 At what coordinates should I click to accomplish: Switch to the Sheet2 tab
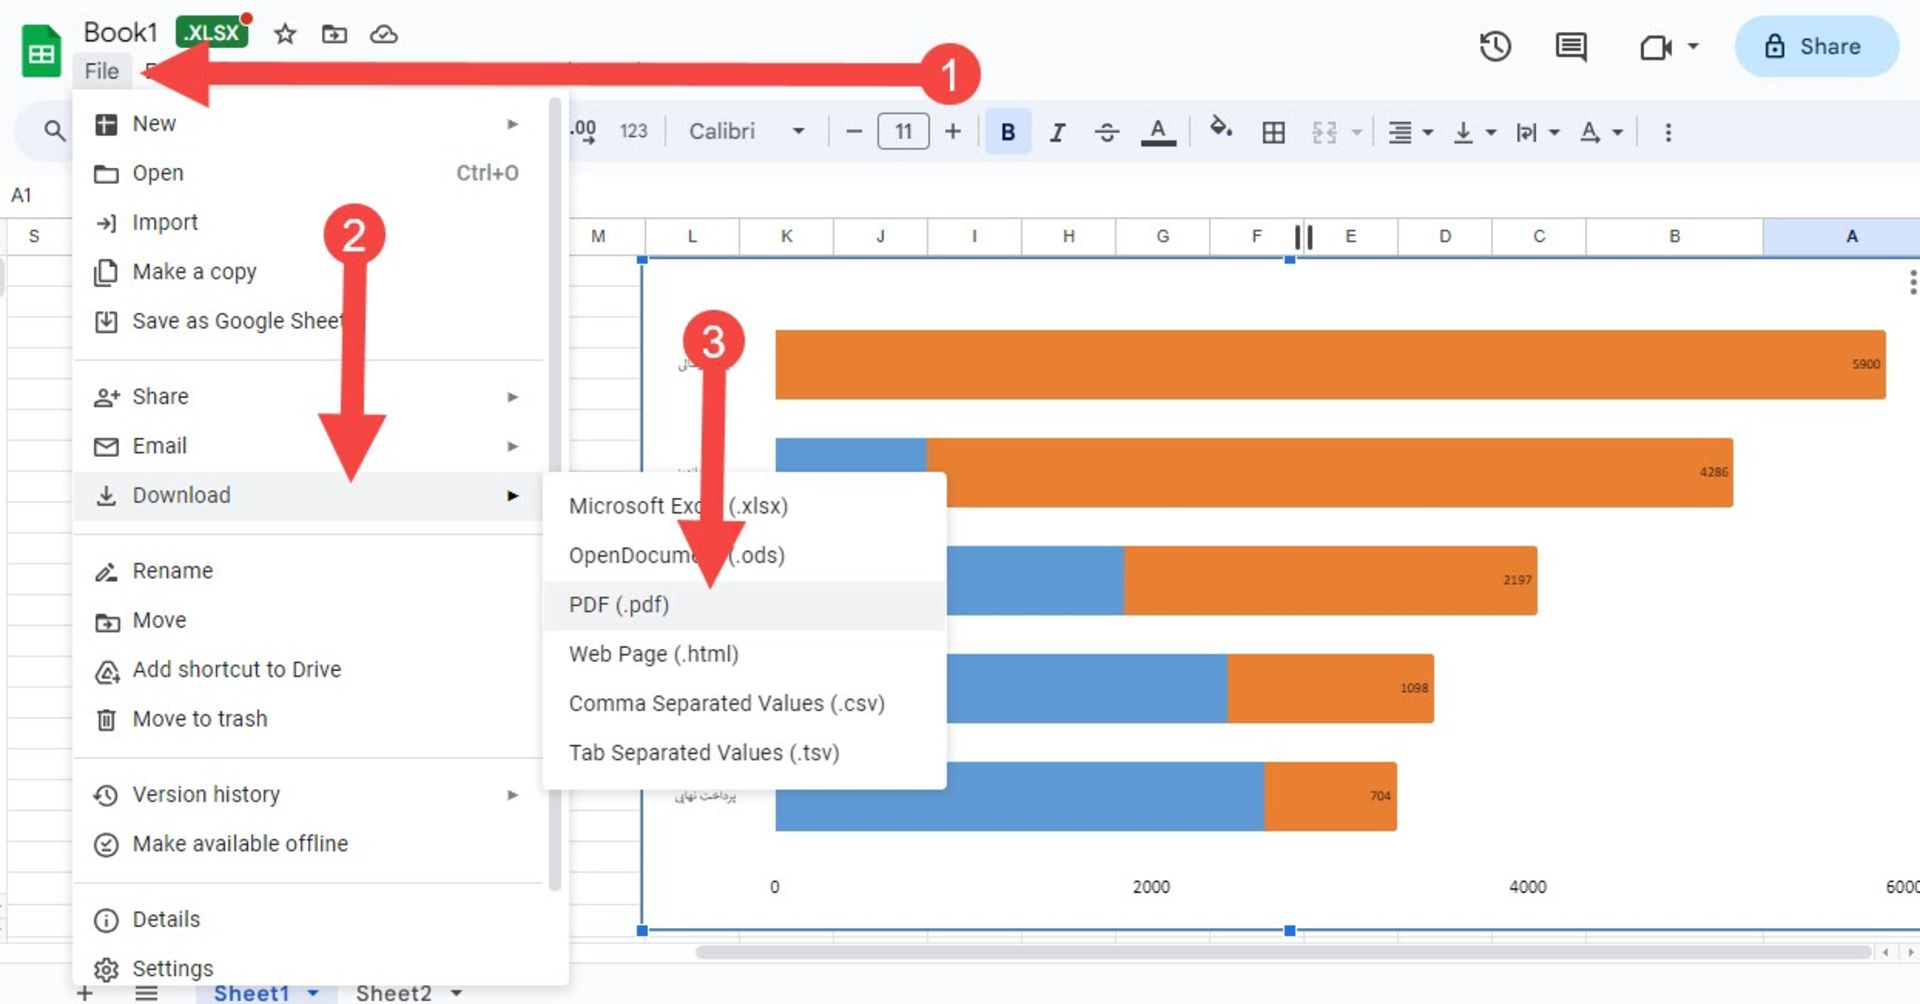[x=394, y=992]
